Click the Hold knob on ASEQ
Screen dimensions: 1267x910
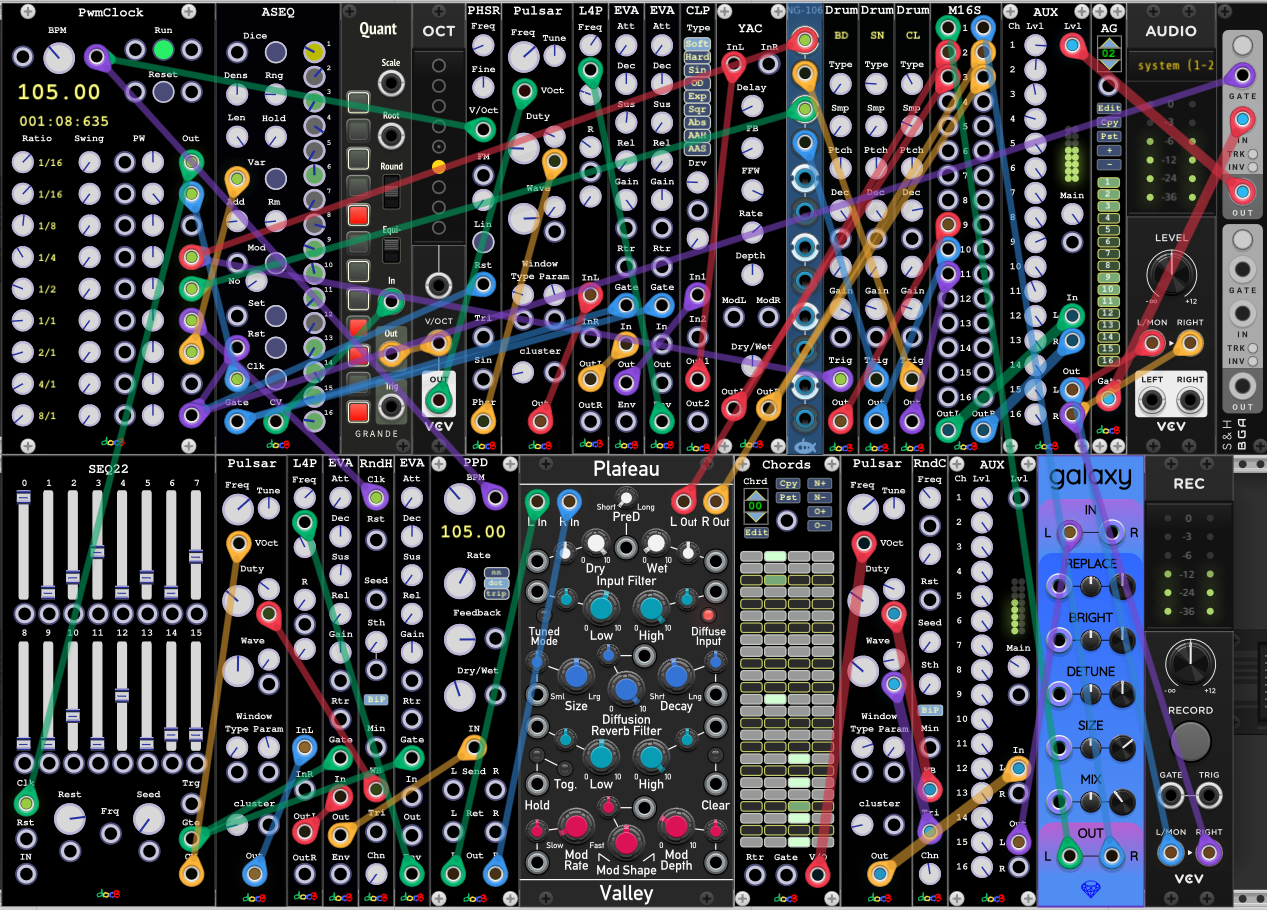tap(275, 137)
